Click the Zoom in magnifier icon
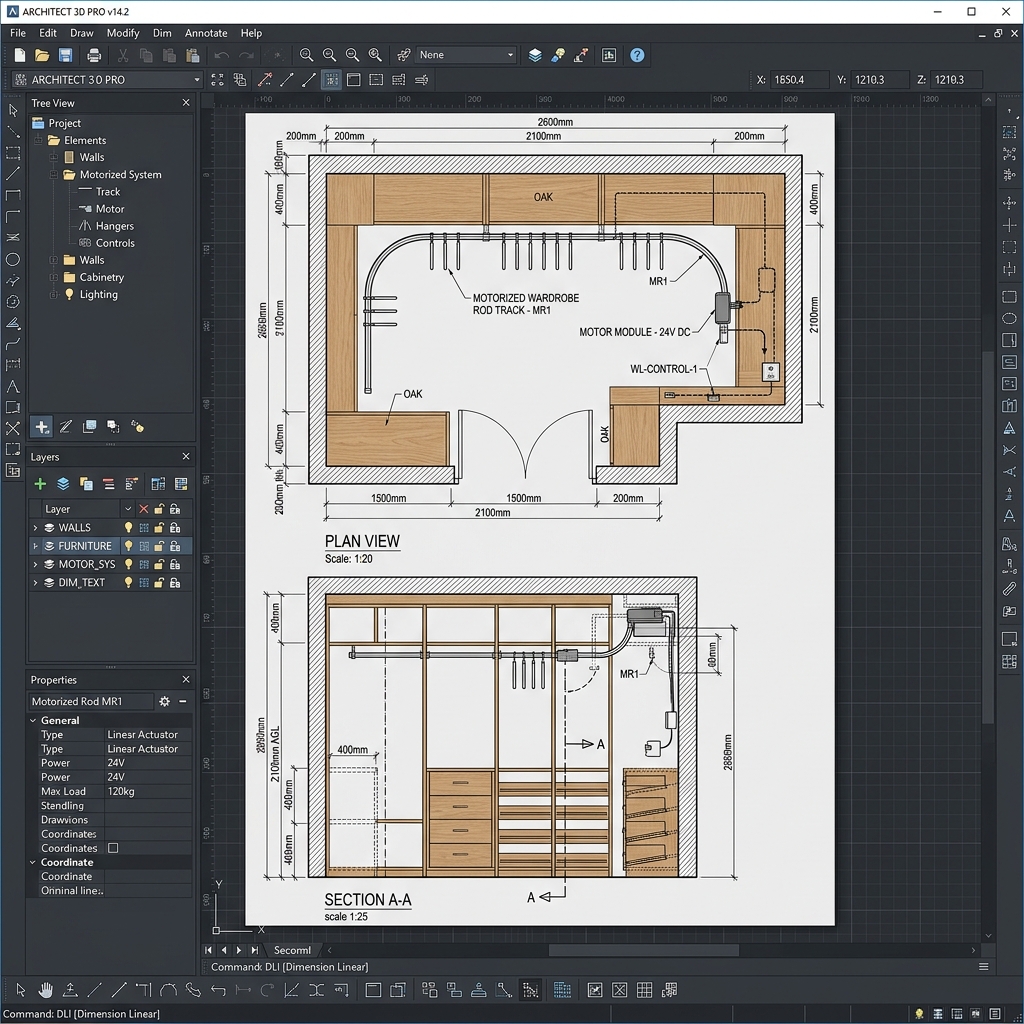 pyautogui.click(x=306, y=56)
